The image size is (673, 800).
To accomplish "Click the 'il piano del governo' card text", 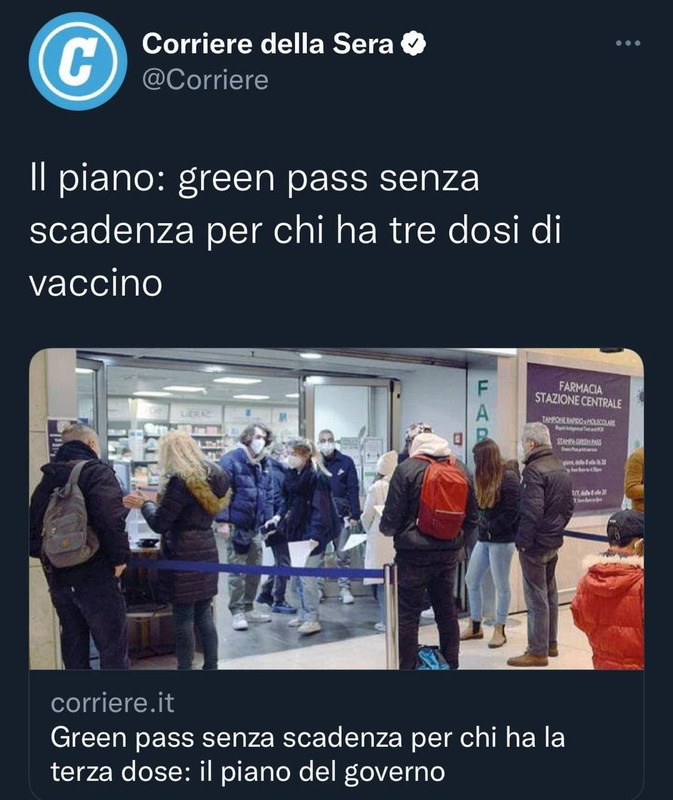I will 322,772.
